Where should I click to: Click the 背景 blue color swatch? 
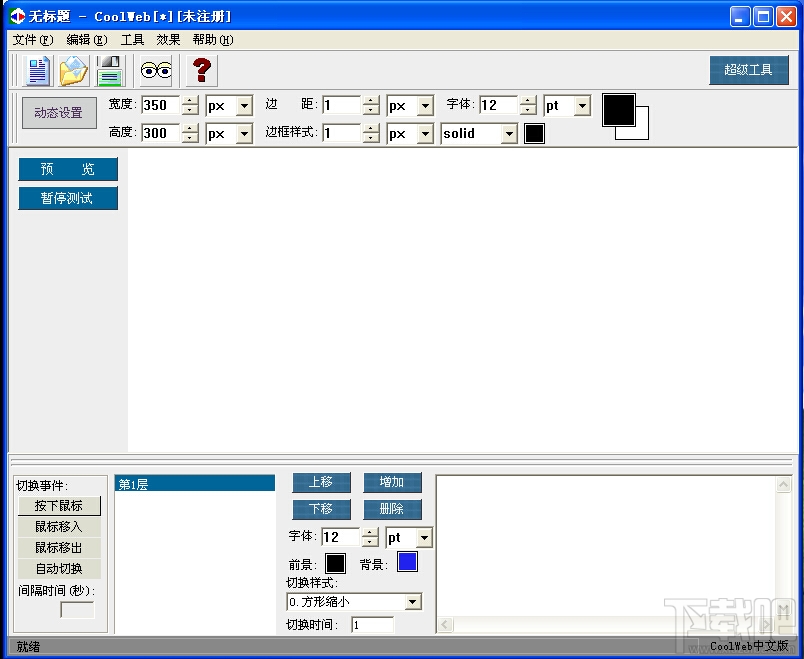click(x=408, y=562)
